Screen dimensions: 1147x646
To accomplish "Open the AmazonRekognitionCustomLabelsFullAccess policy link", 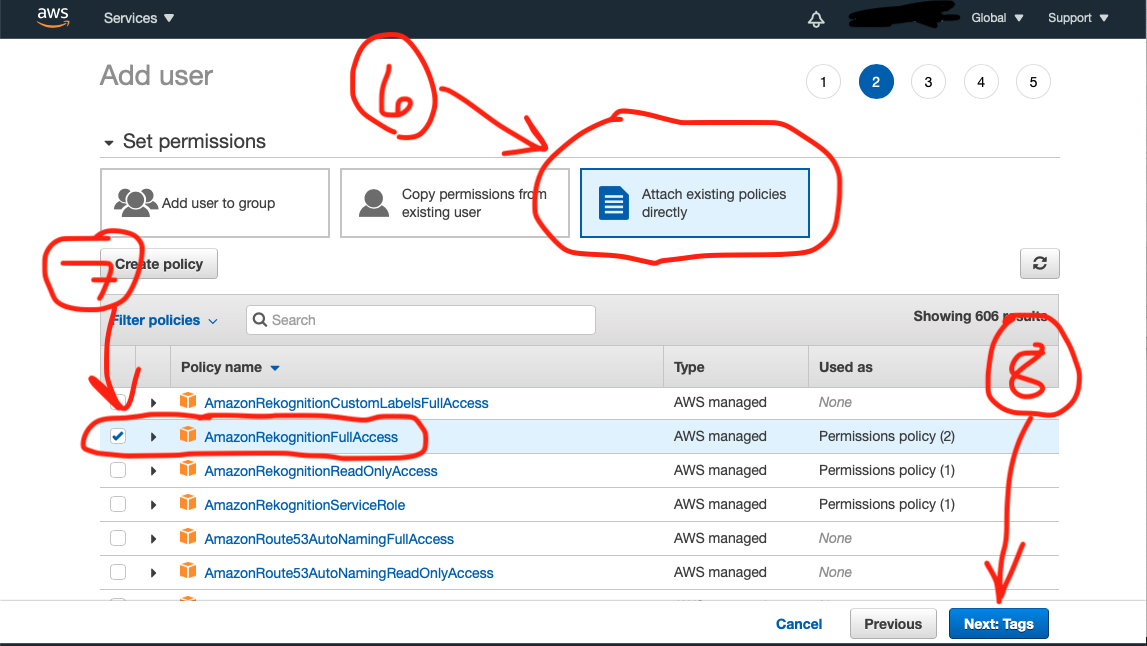I will pos(346,403).
